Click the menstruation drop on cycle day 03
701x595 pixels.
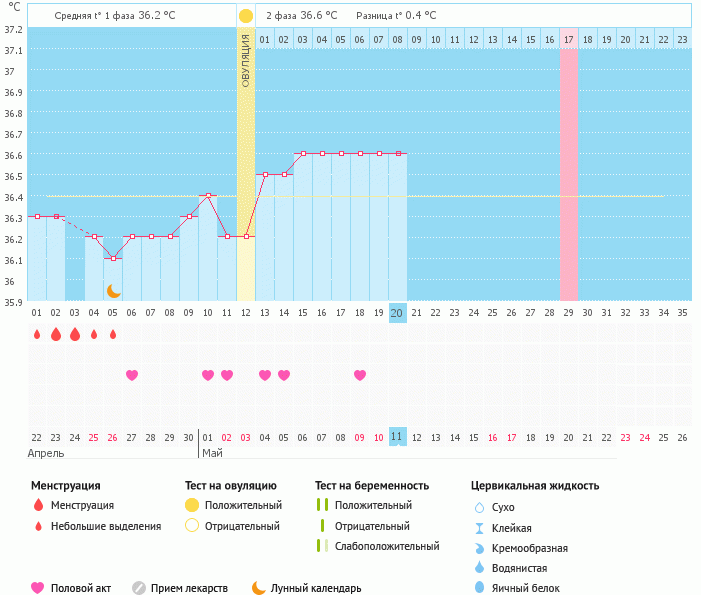(75, 334)
